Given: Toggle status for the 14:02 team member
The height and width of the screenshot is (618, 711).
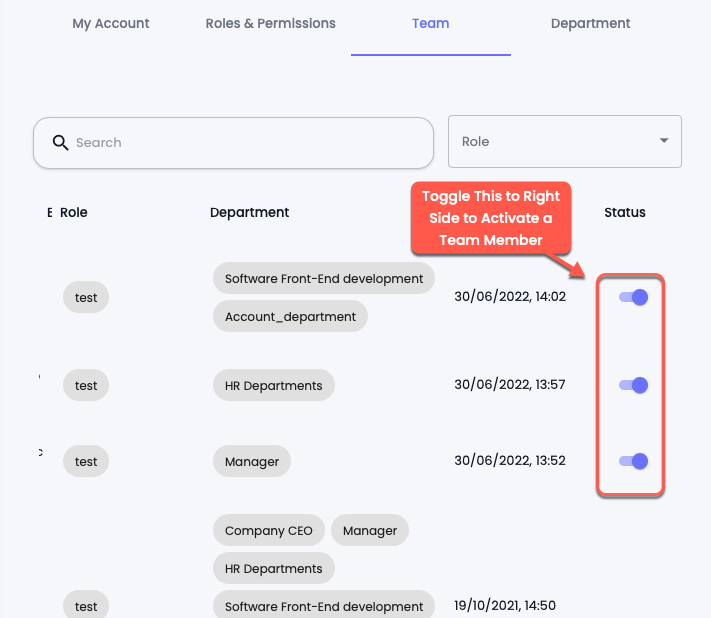Looking at the screenshot, I should click(634, 297).
